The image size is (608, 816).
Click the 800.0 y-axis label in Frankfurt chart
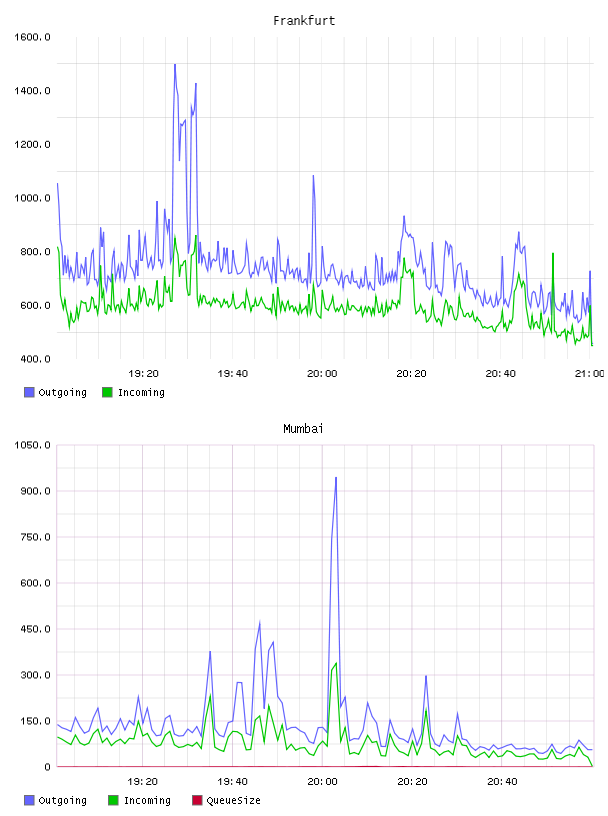coord(35,251)
